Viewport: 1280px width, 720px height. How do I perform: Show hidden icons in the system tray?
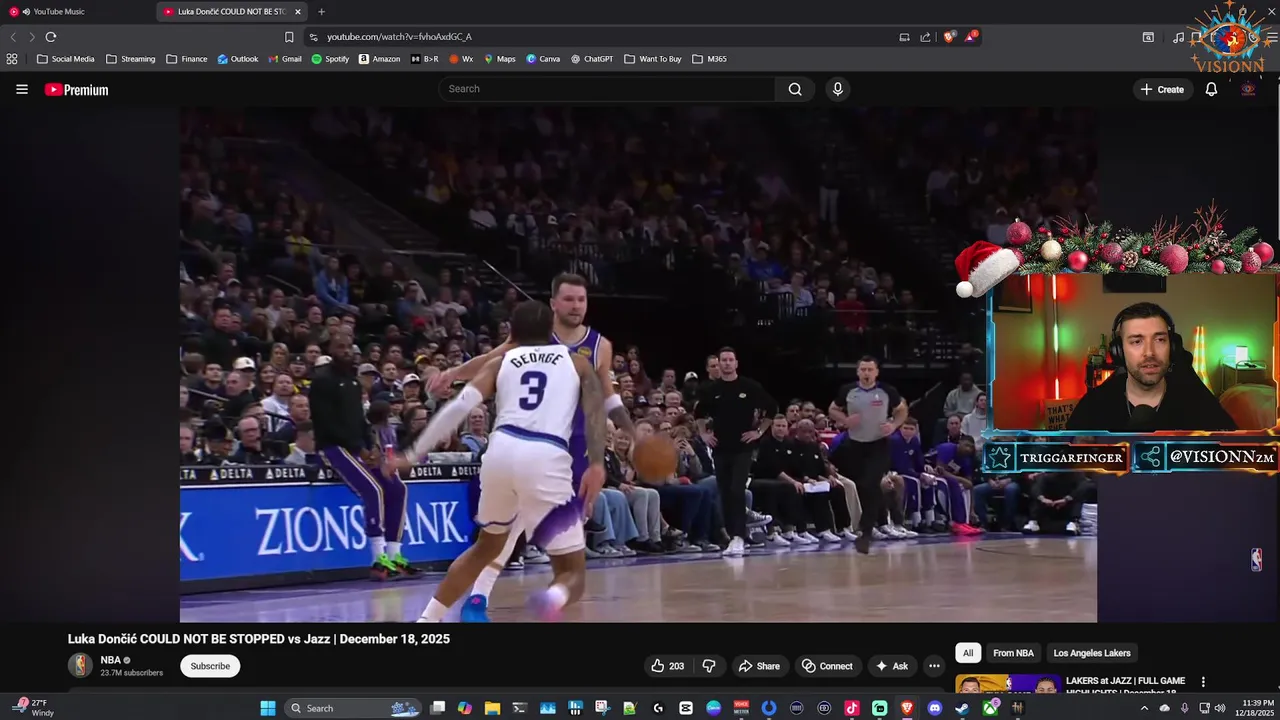pyautogui.click(x=1144, y=708)
